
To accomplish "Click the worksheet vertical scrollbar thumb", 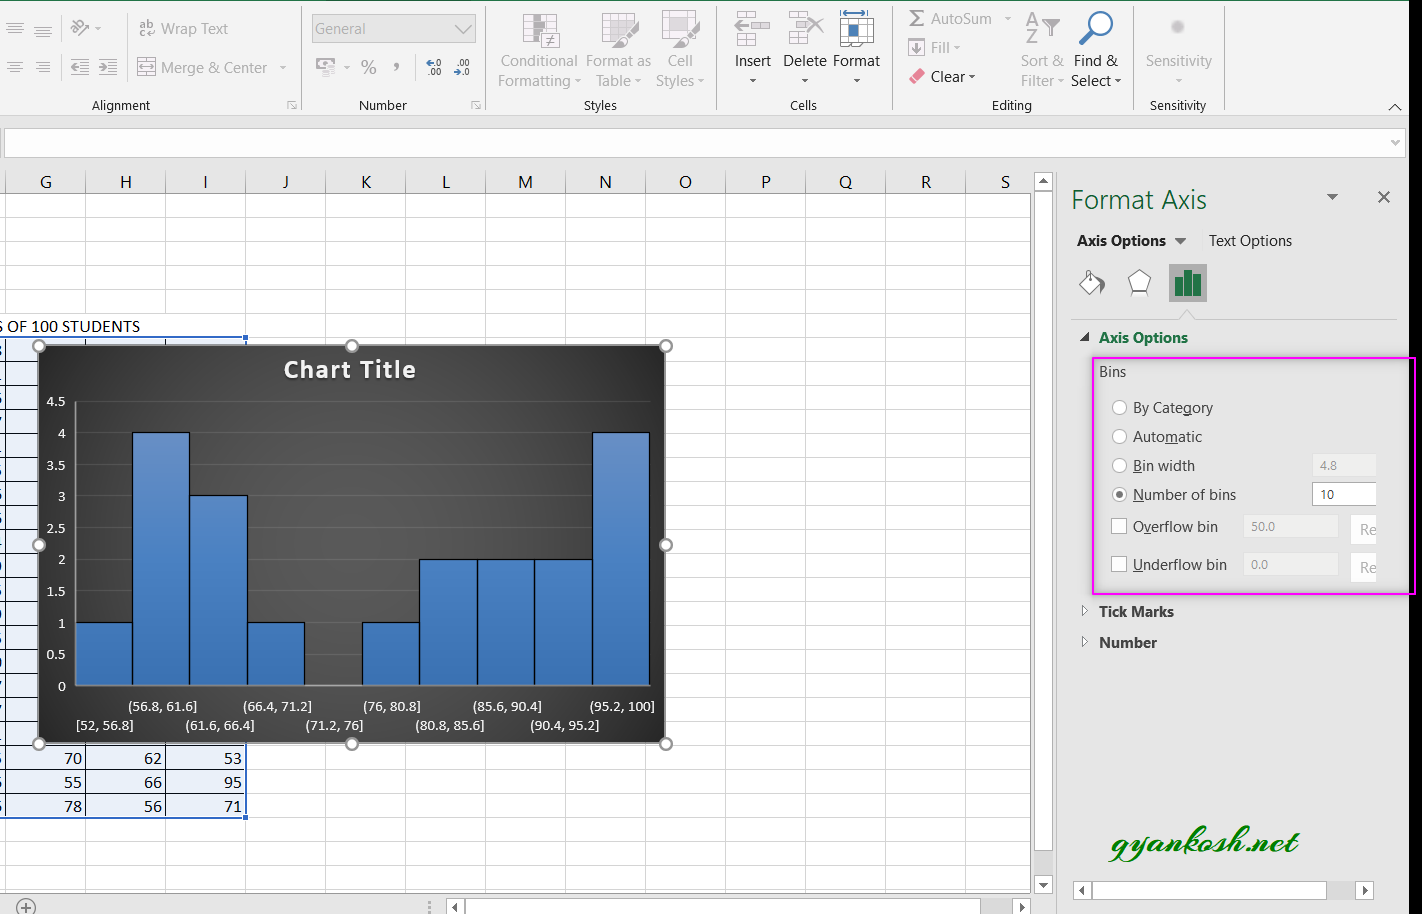I will click(x=1043, y=520).
